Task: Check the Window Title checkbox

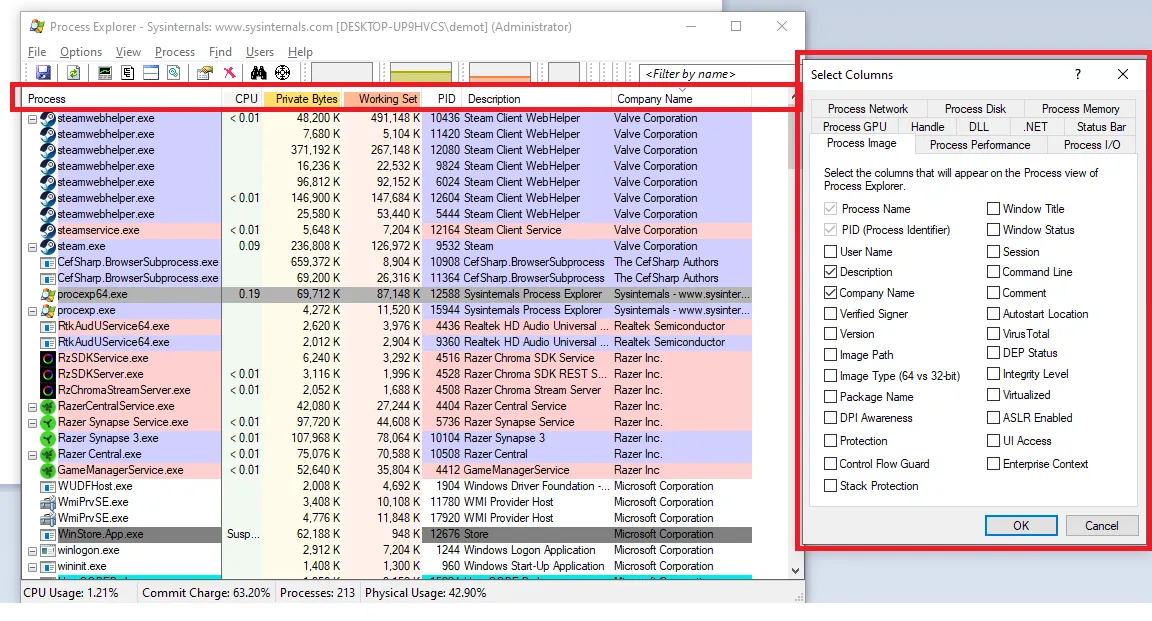Action: coord(993,209)
